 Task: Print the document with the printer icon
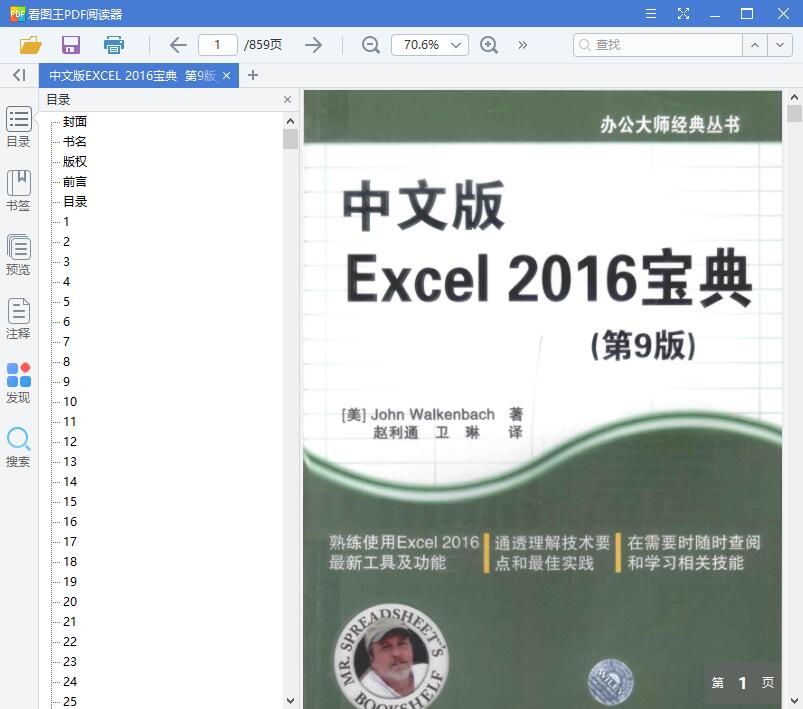point(114,45)
